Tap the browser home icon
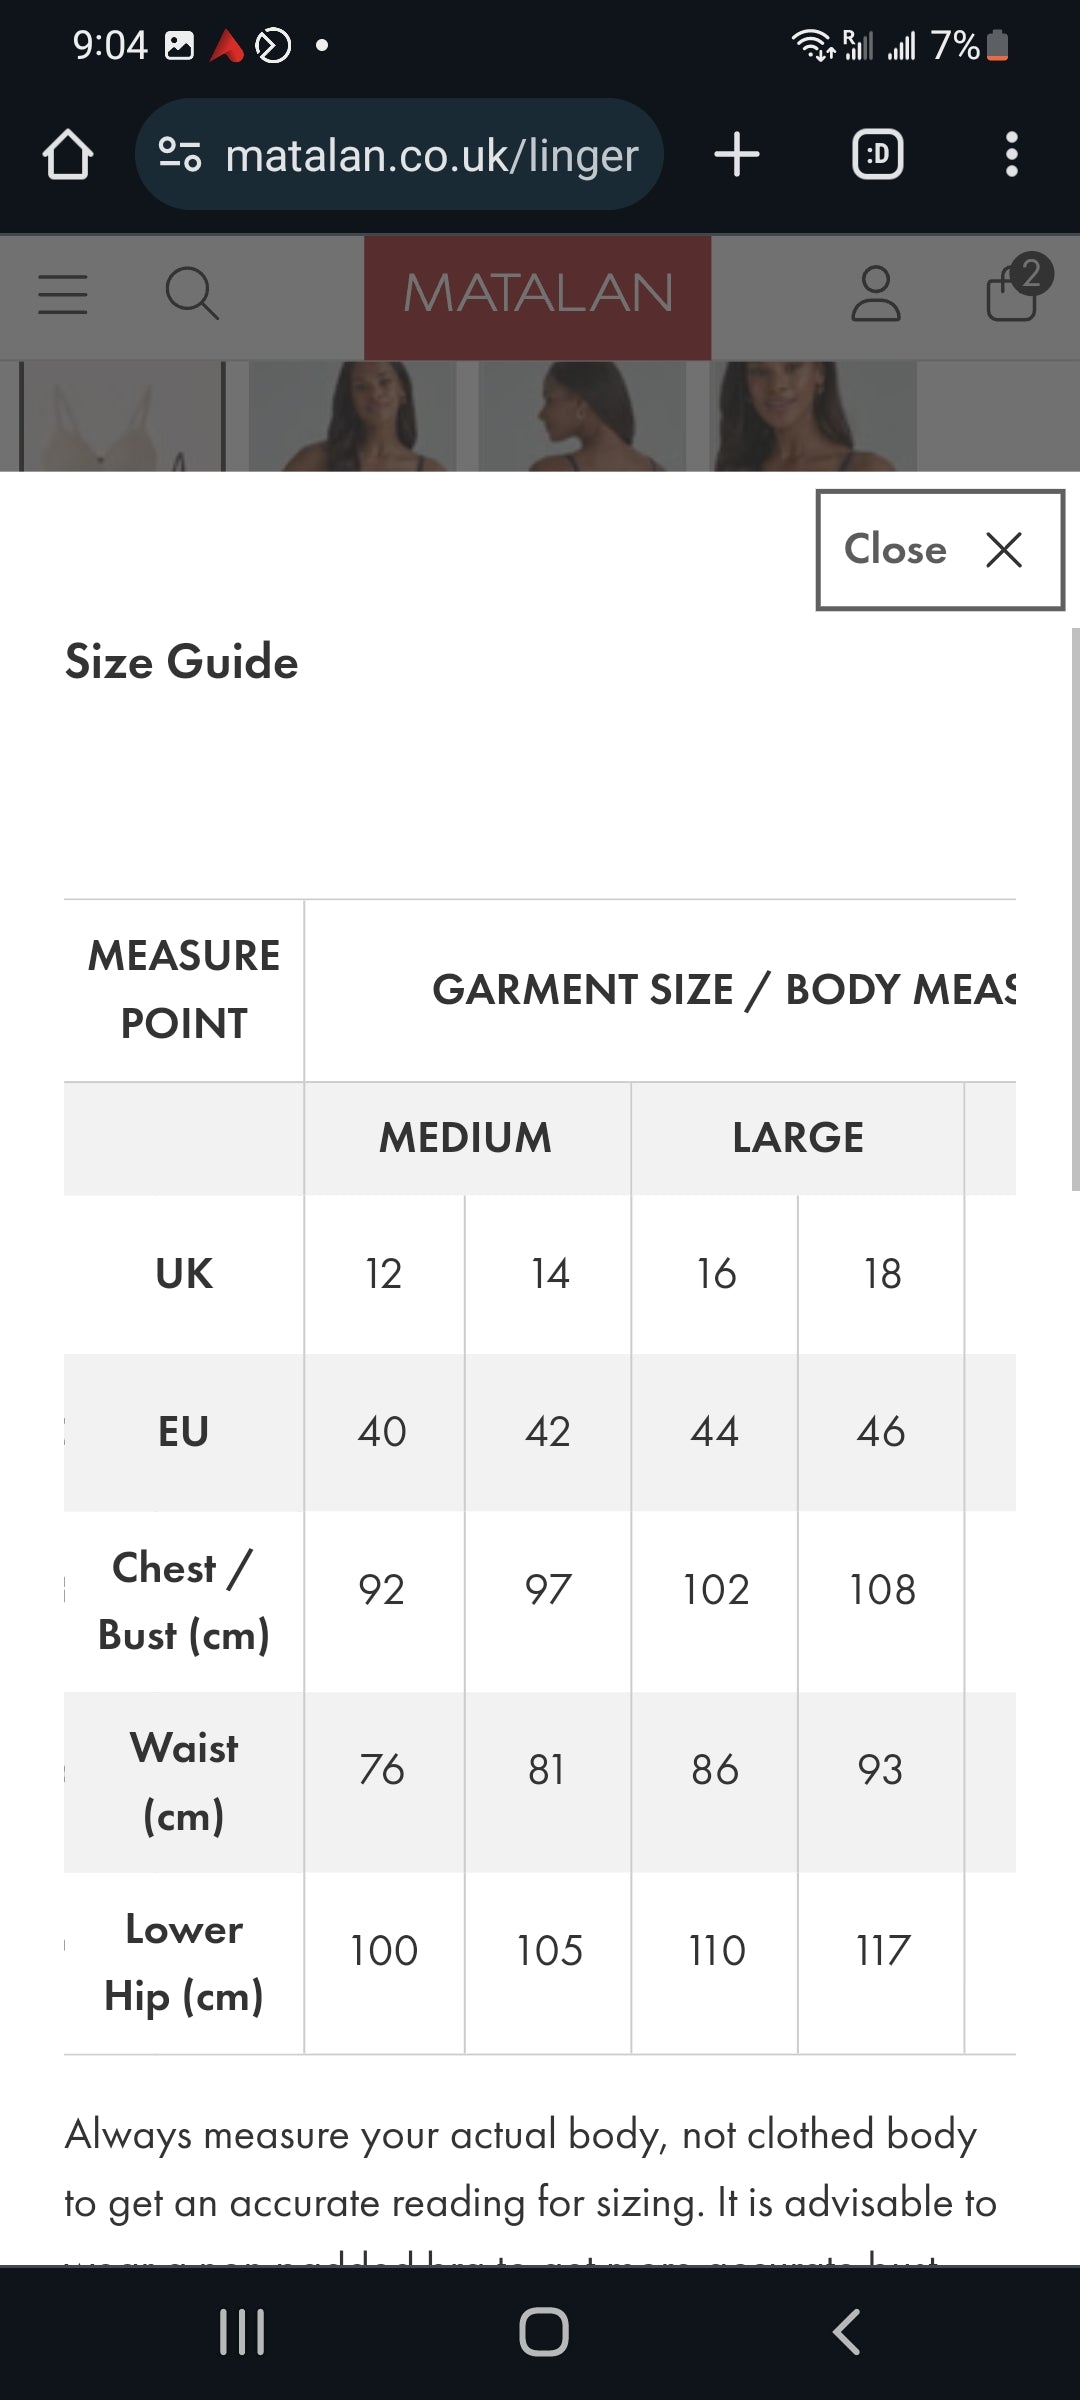This screenshot has width=1080, height=2400. pyautogui.click(x=67, y=155)
